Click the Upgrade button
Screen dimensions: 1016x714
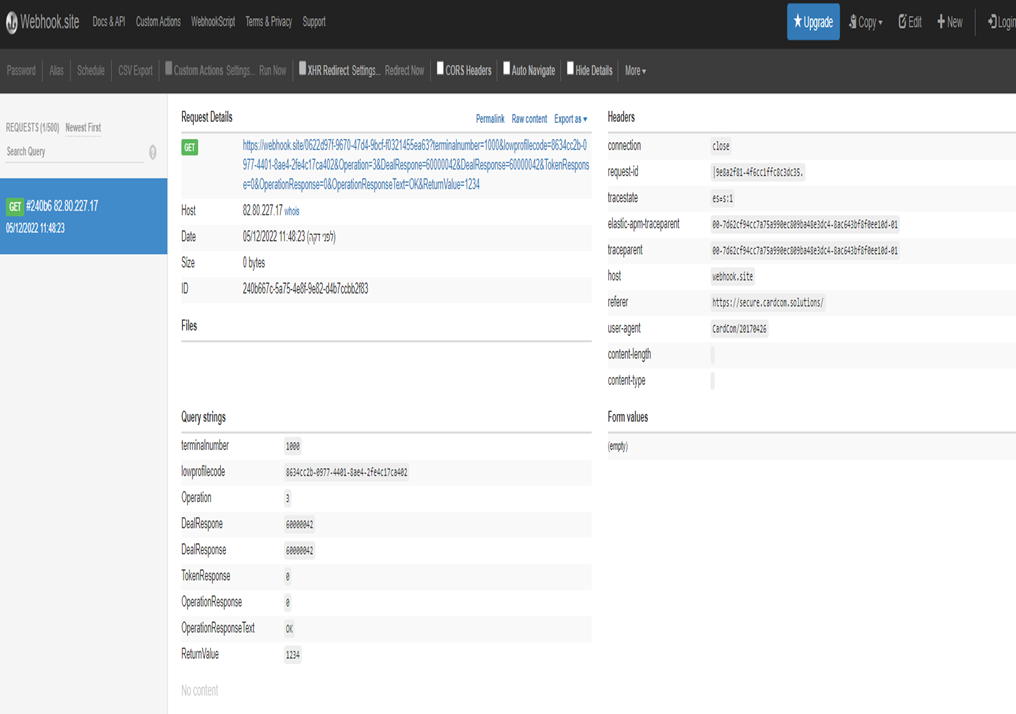point(813,22)
